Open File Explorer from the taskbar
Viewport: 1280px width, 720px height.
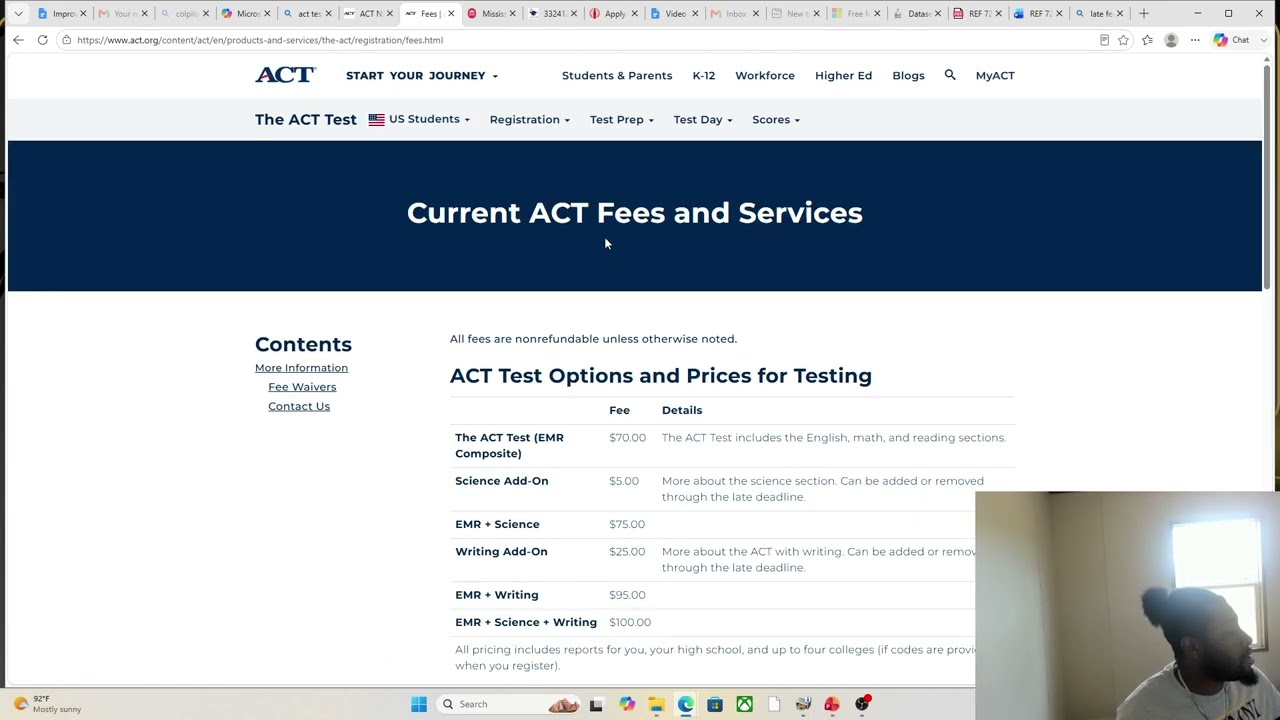[x=656, y=704]
